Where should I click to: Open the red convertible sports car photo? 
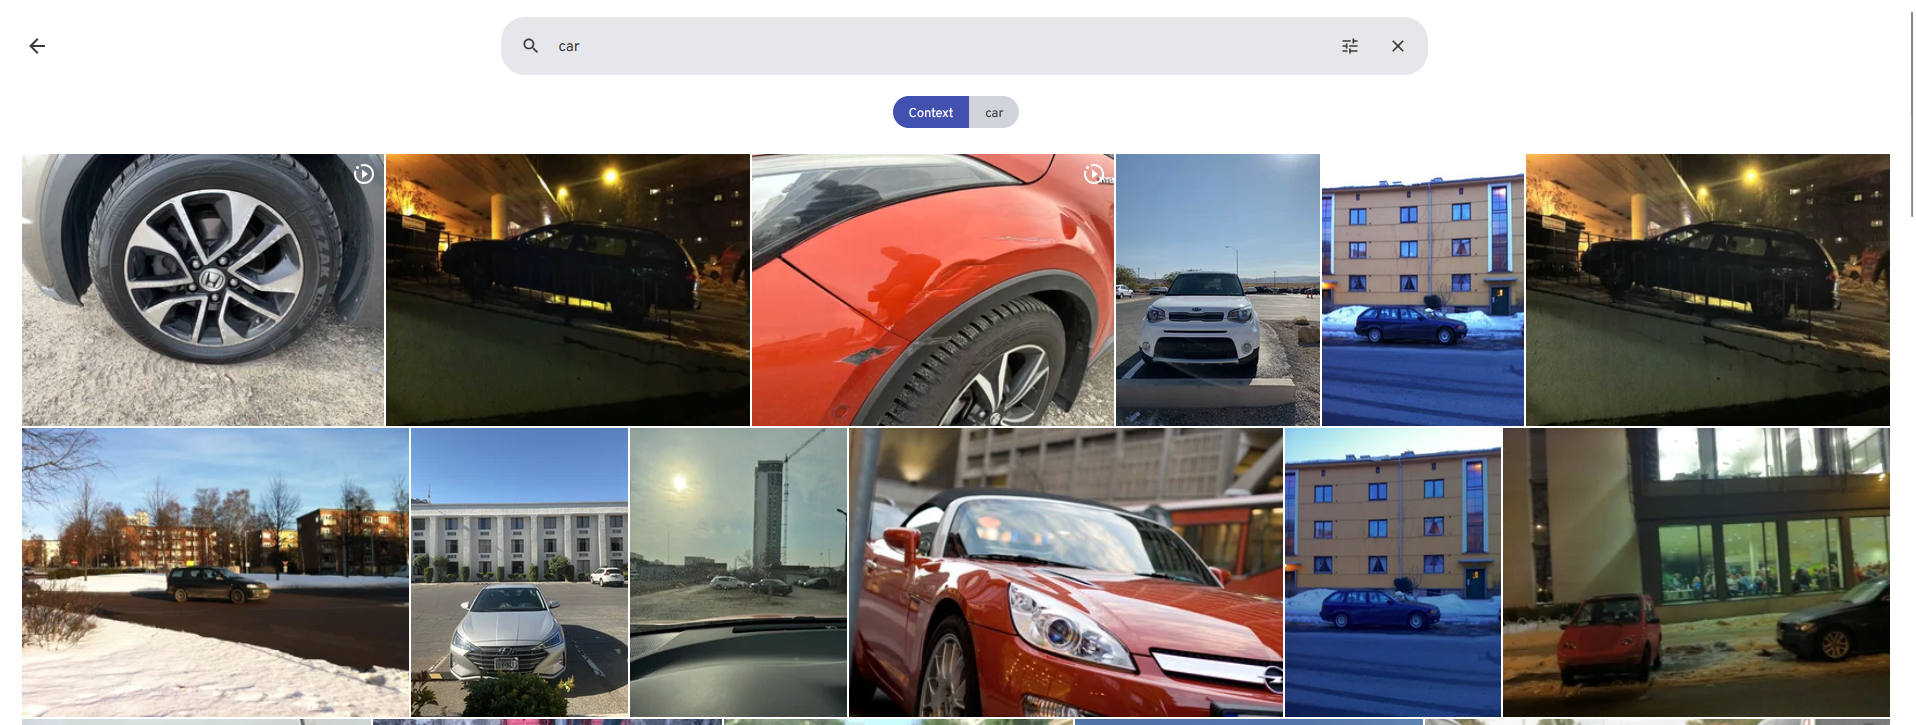1065,572
